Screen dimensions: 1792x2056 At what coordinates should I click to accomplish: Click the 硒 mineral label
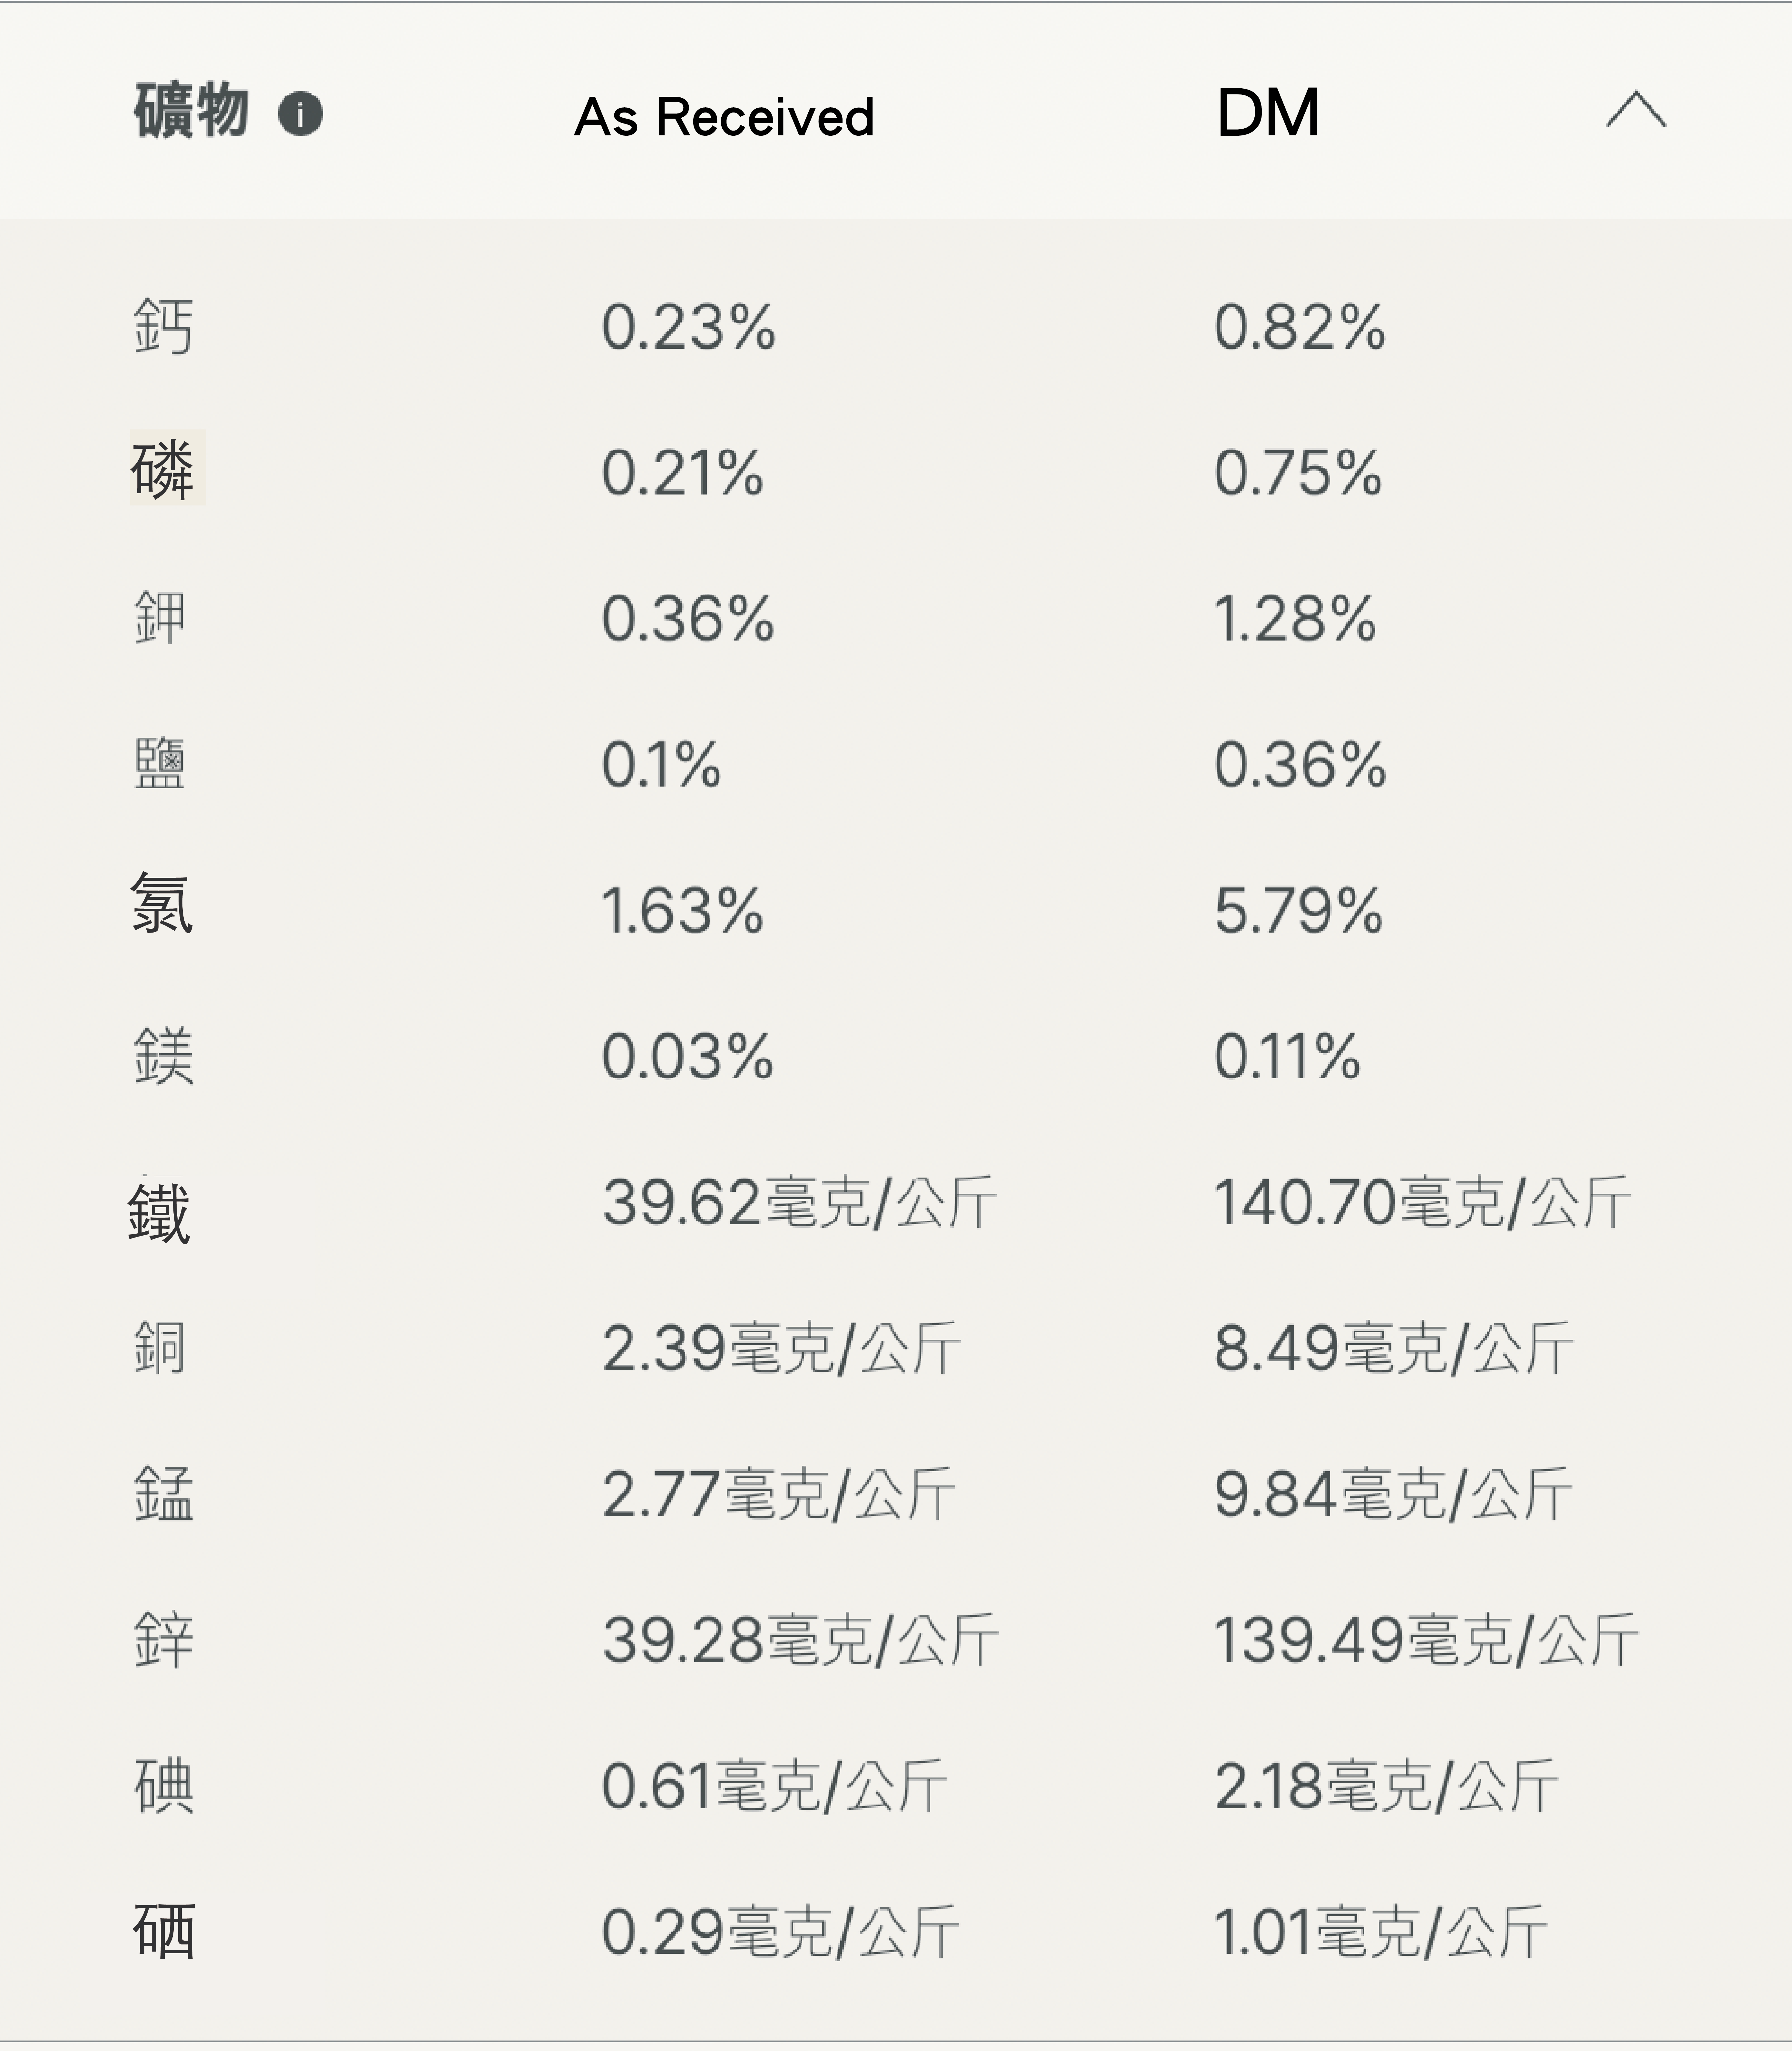pos(163,1932)
